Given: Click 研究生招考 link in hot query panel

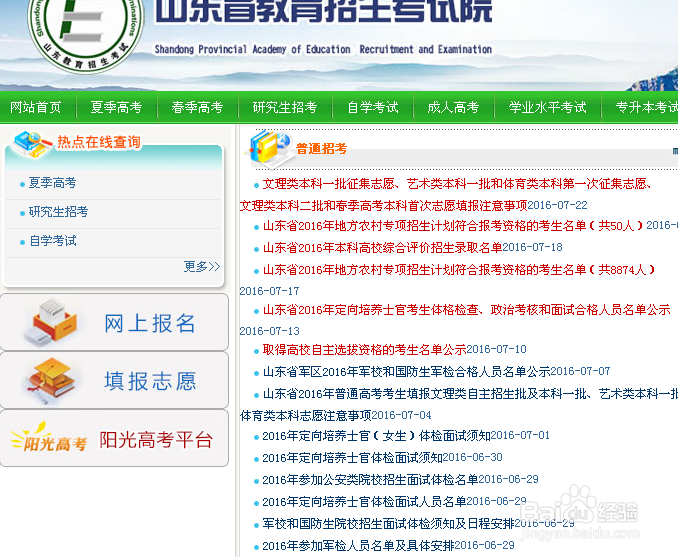Looking at the screenshot, I should pos(58,212).
